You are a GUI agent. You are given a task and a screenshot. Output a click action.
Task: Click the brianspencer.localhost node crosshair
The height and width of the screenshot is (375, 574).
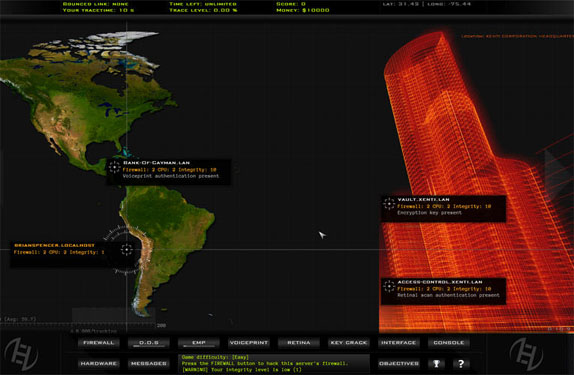(127, 250)
